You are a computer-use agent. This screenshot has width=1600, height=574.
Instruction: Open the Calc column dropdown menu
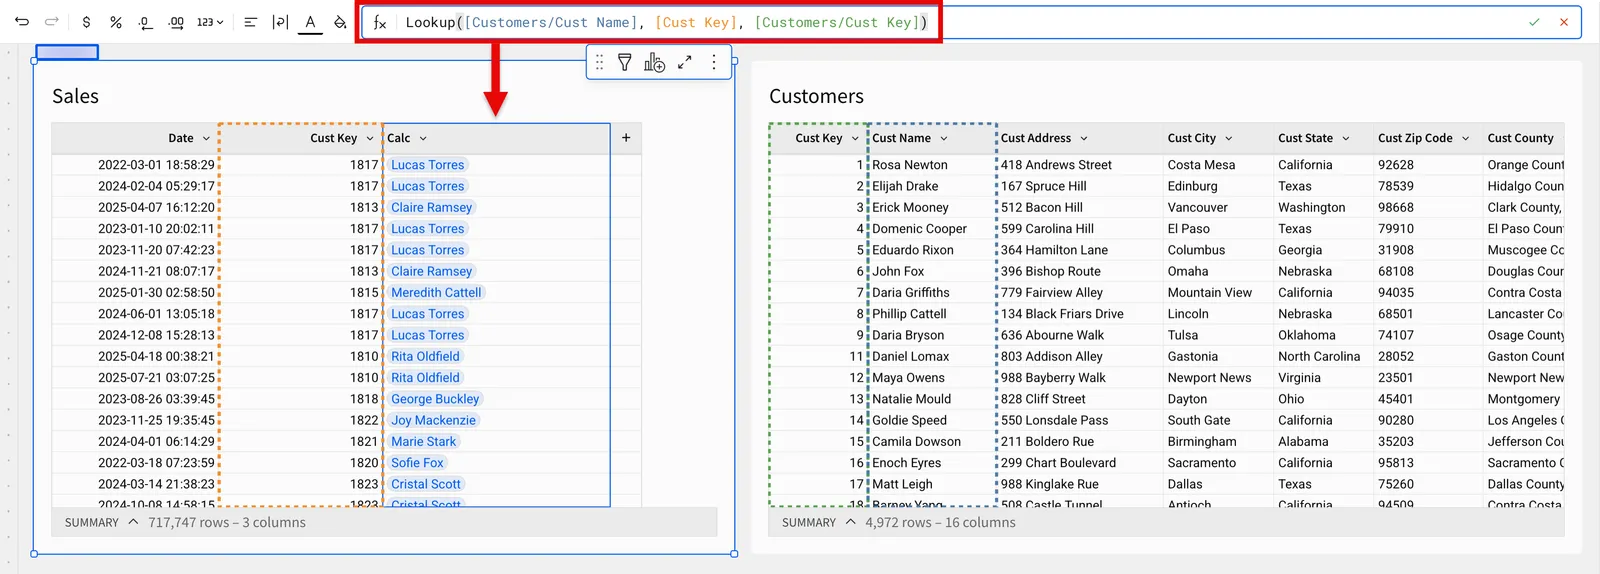point(423,138)
